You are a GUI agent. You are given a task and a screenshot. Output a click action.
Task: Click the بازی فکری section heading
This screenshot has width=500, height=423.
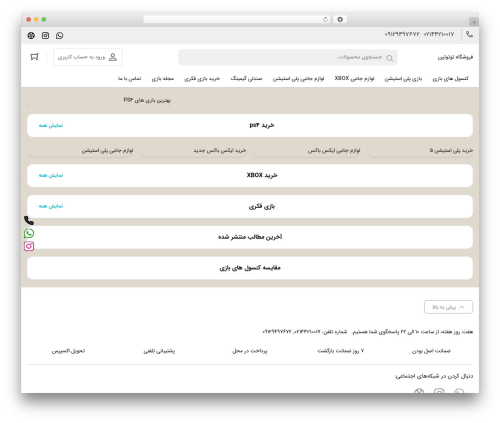(x=262, y=206)
